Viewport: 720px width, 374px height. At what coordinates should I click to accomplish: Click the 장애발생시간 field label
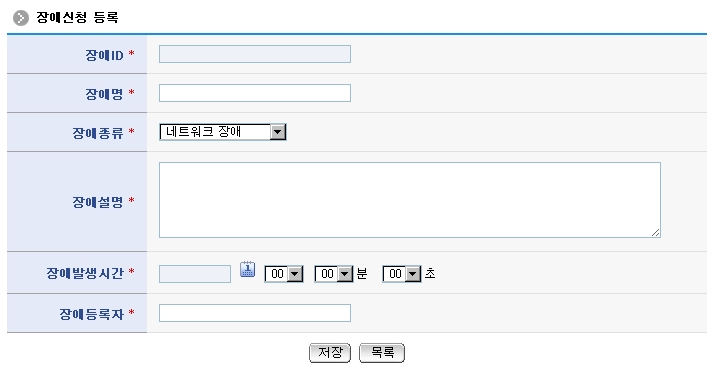(85, 273)
